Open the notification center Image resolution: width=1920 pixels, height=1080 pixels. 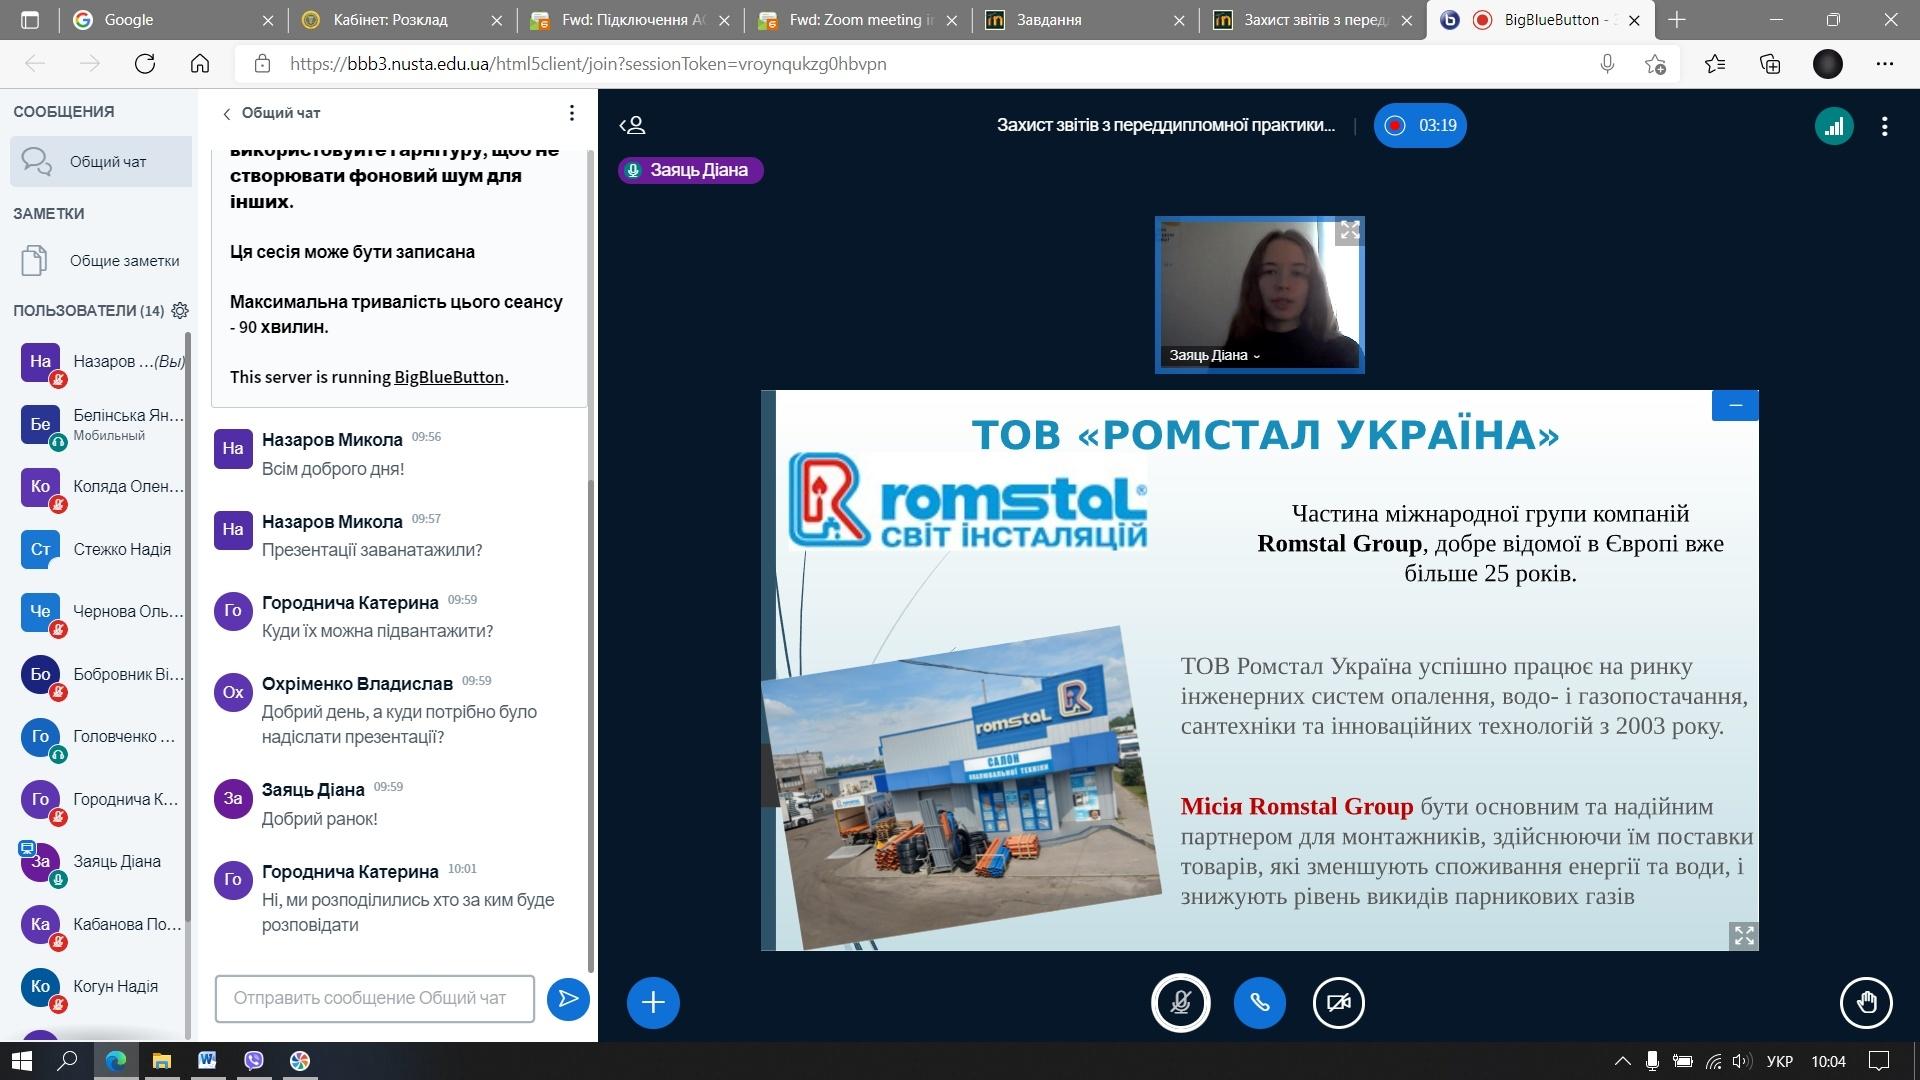[1879, 1061]
